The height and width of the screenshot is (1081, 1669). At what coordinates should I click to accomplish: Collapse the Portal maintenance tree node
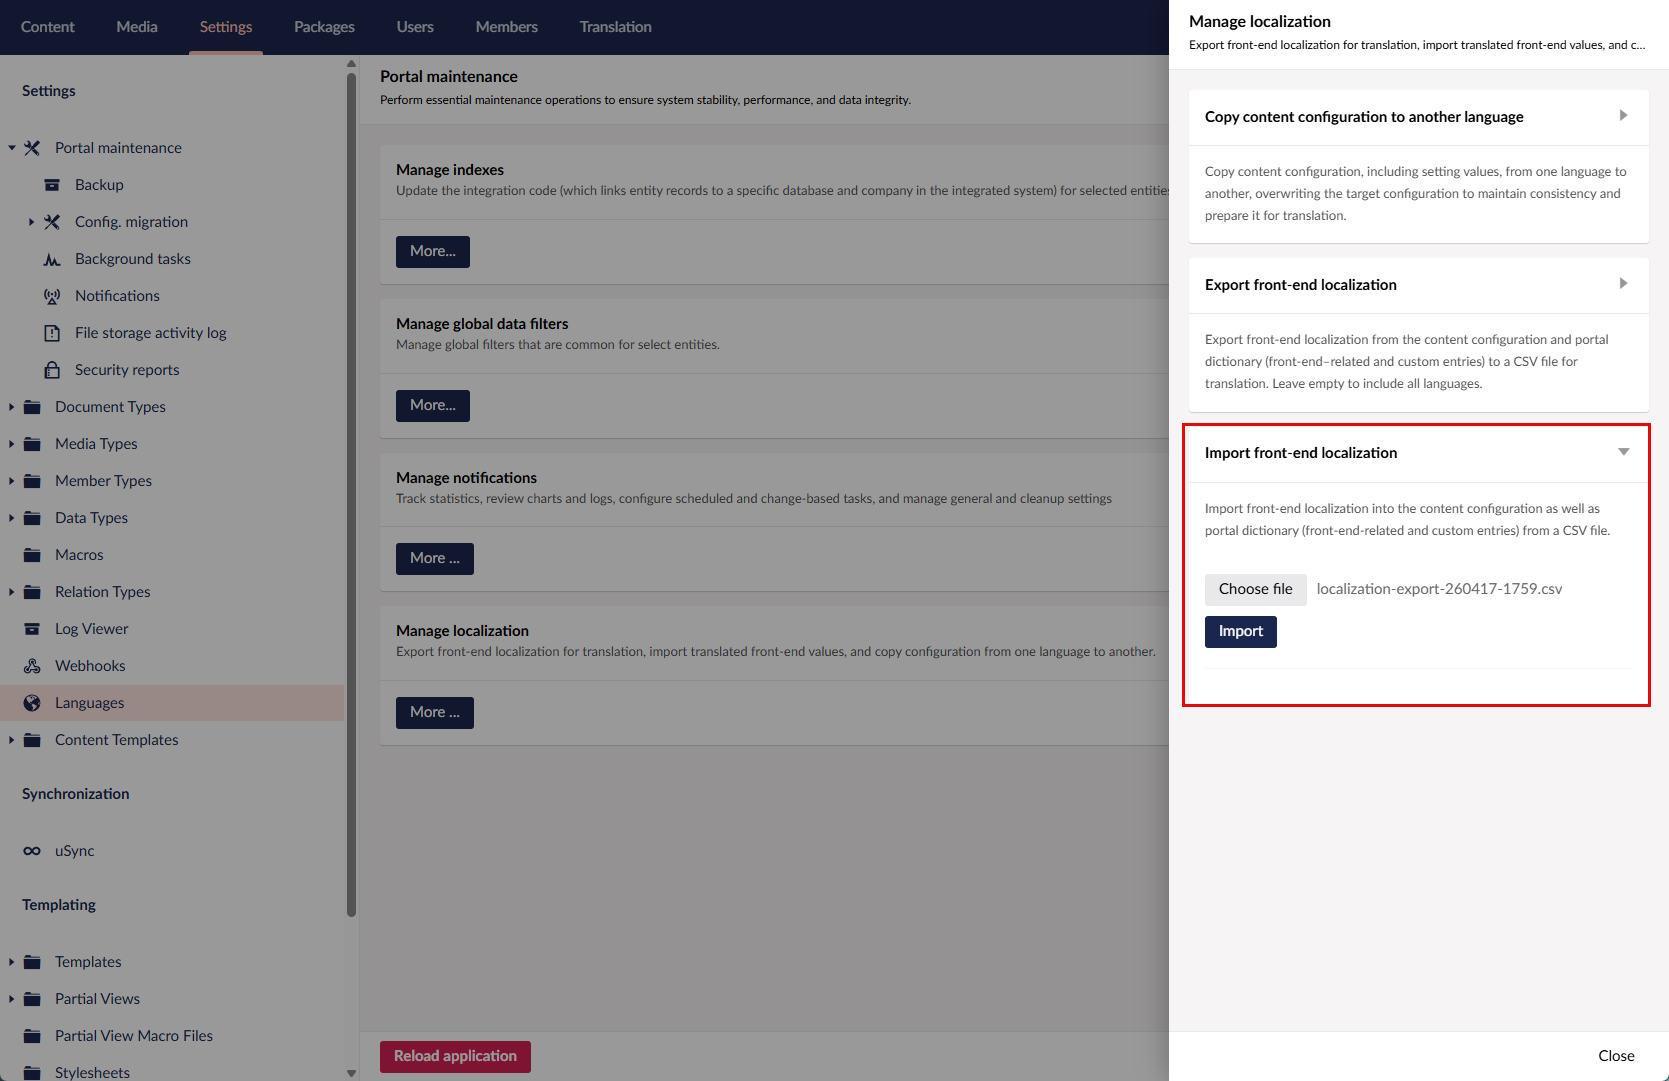click(x=12, y=148)
